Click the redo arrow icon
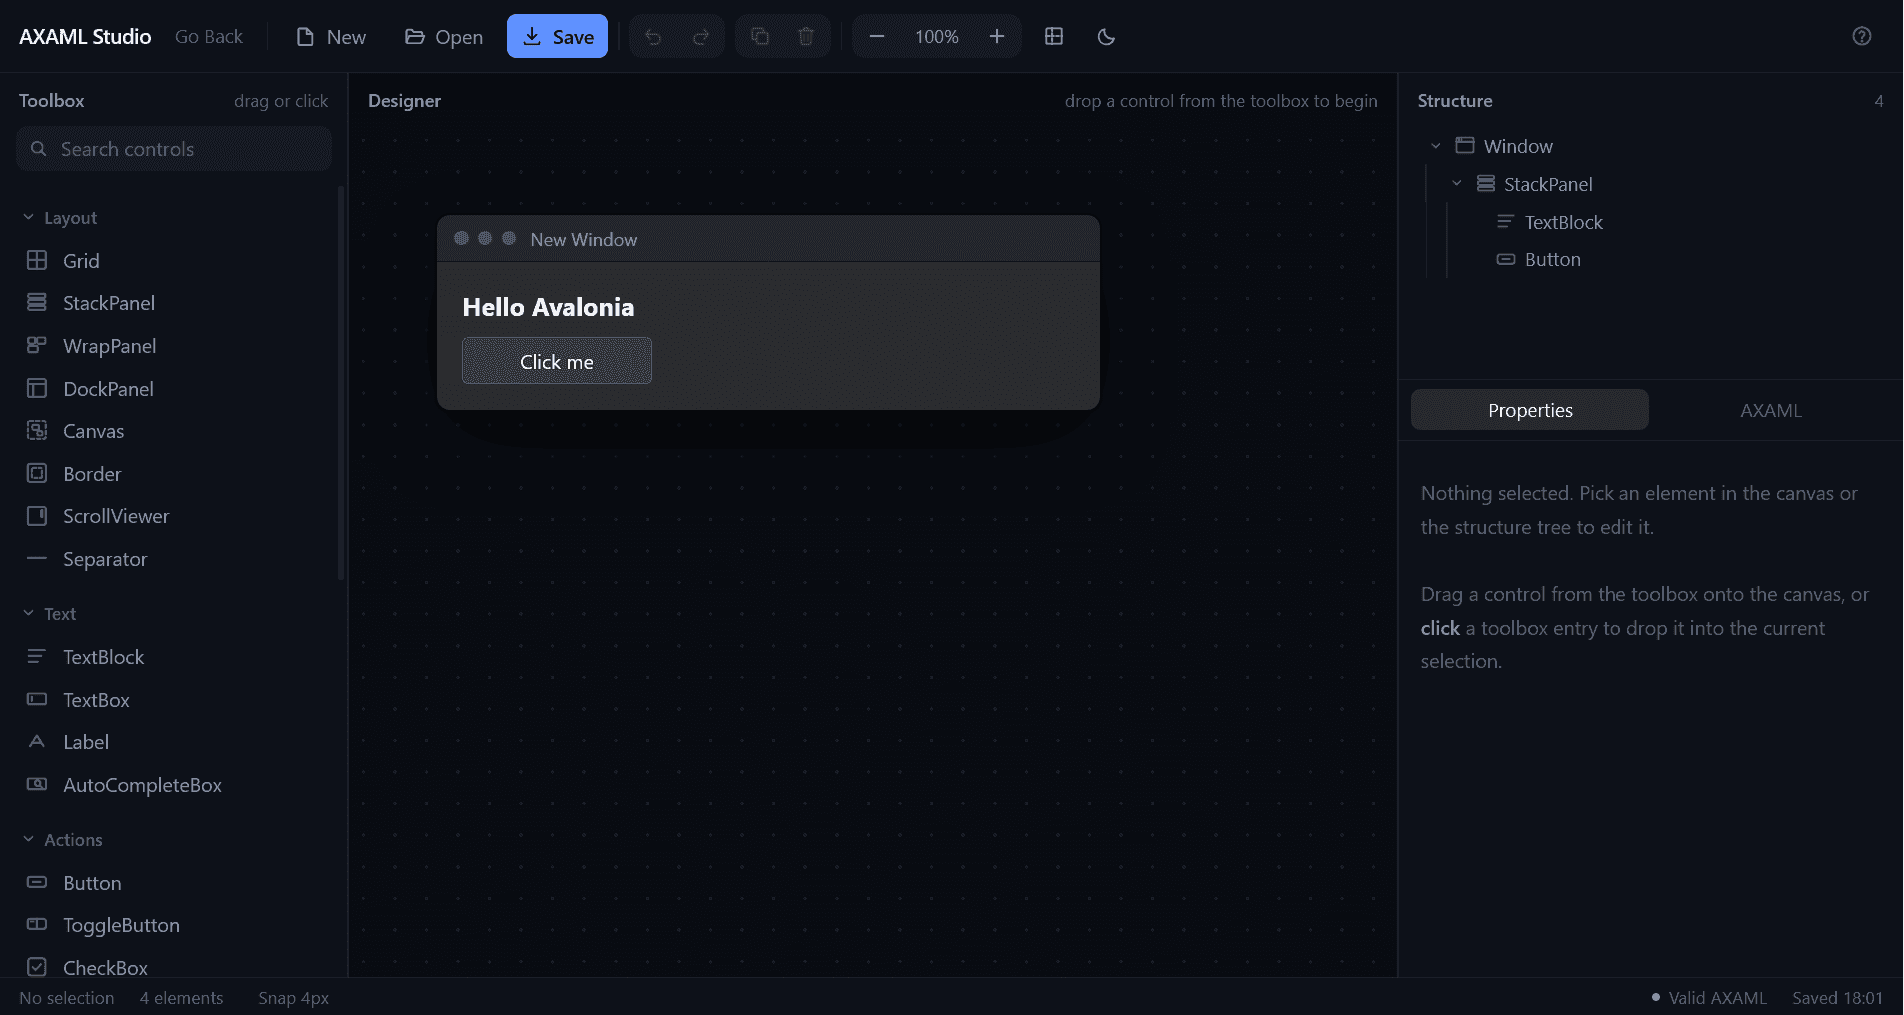This screenshot has height=1015, width=1904. (x=701, y=37)
